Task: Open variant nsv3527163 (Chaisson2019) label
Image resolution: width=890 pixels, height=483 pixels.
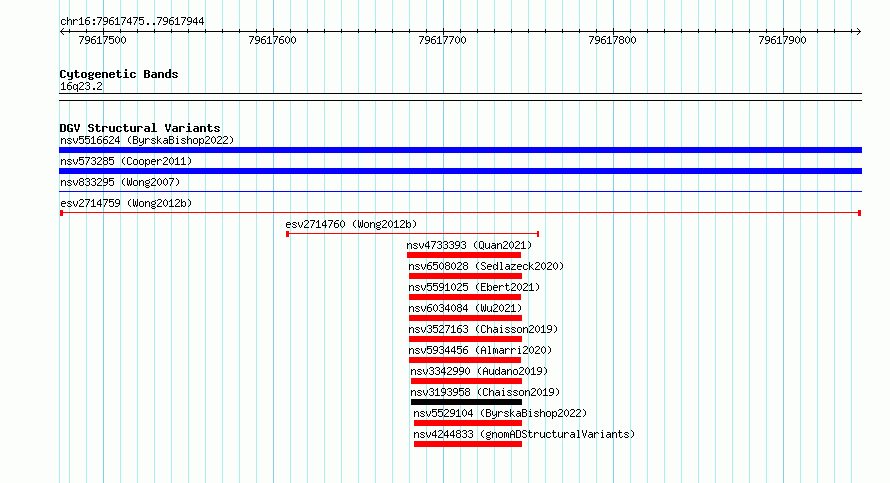Action: (x=483, y=329)
